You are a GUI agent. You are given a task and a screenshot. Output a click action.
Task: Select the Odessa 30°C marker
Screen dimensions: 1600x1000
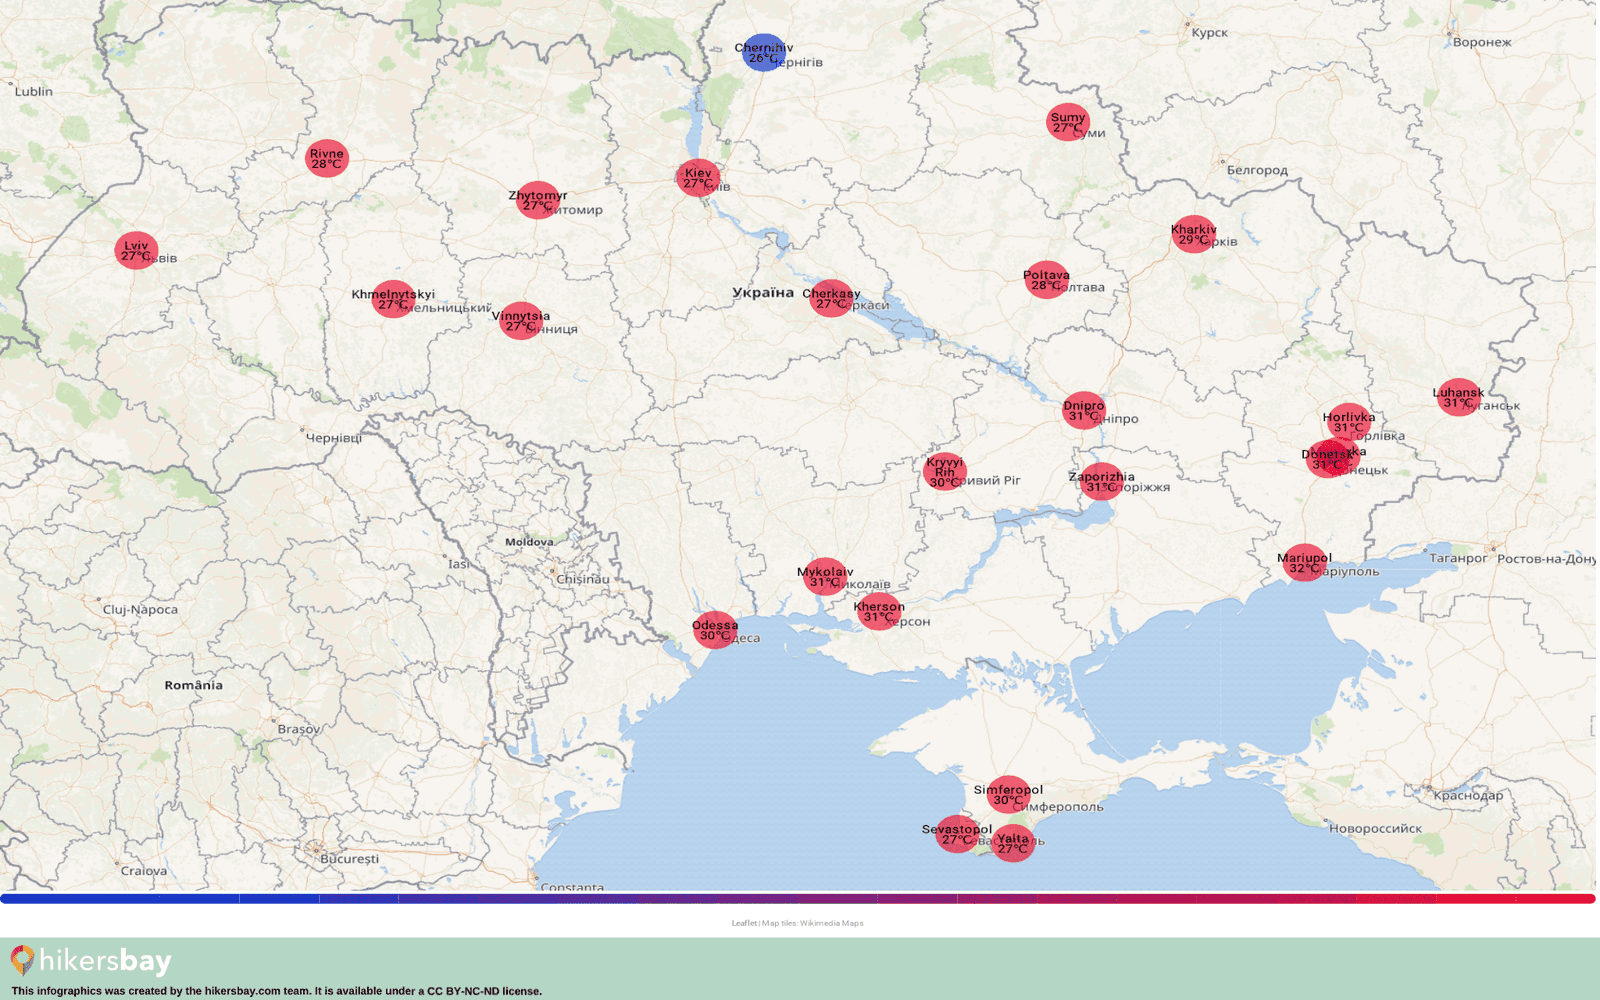[x=715, y=630]
